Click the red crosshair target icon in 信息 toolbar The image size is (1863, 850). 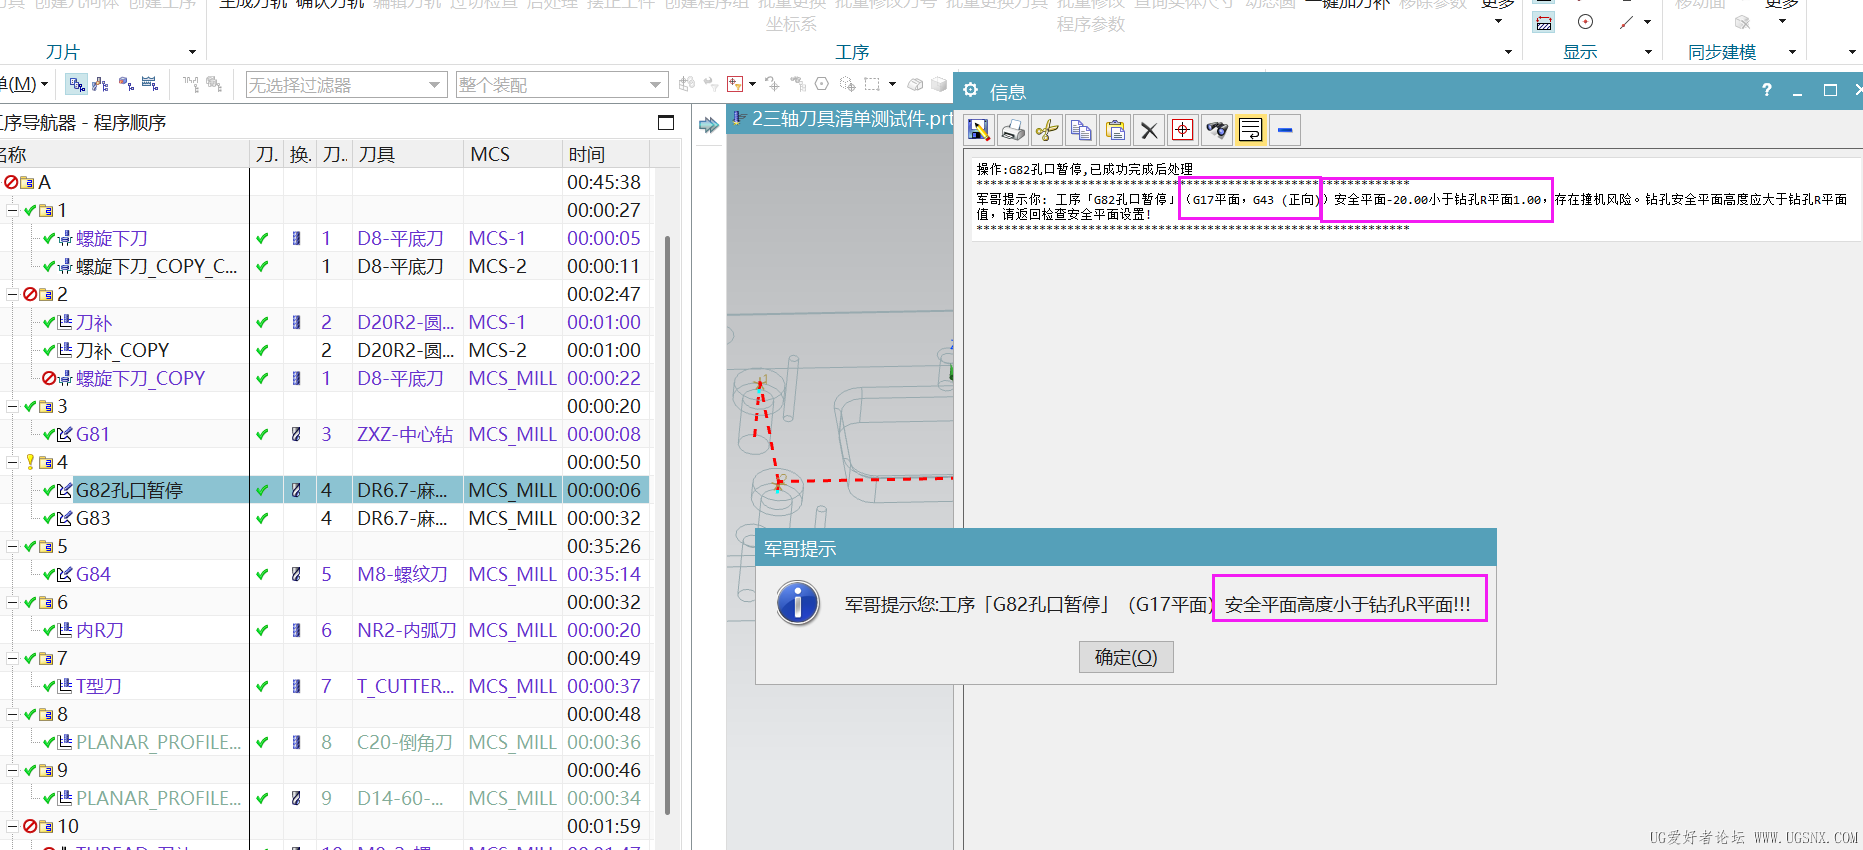1183,130
